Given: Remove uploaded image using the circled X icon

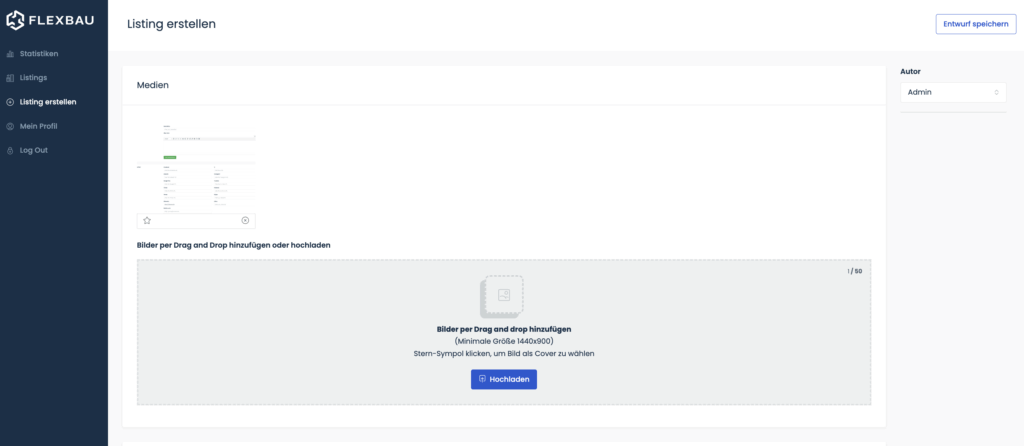Looking at the screenshot, I should [246, 220].
